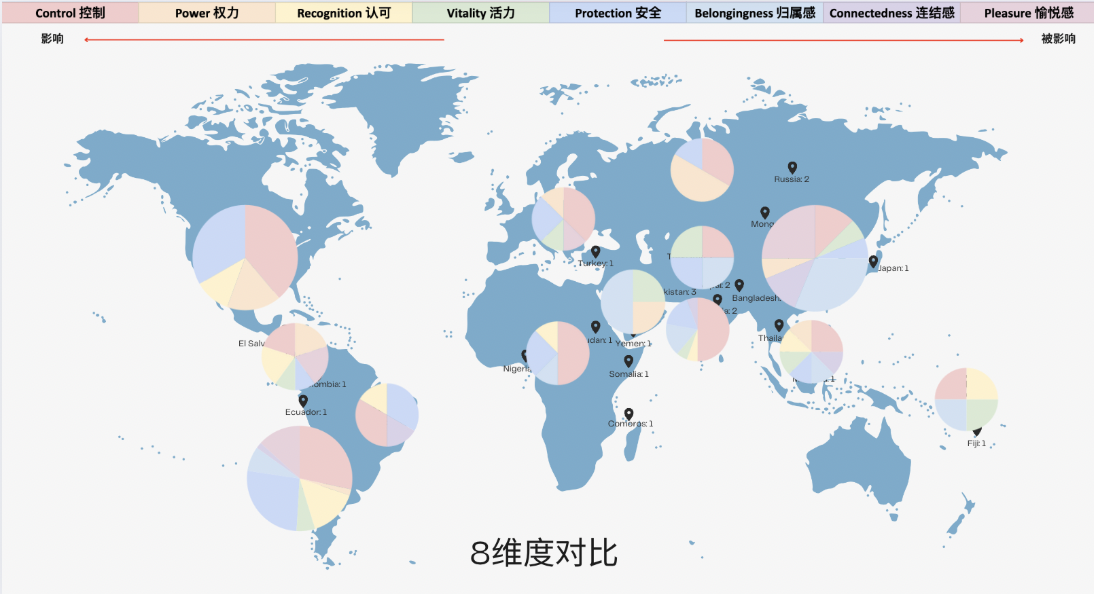The image size is (1094, 594).
Task: Open the pie chart above Yemen label
Action: click(633, 302)
